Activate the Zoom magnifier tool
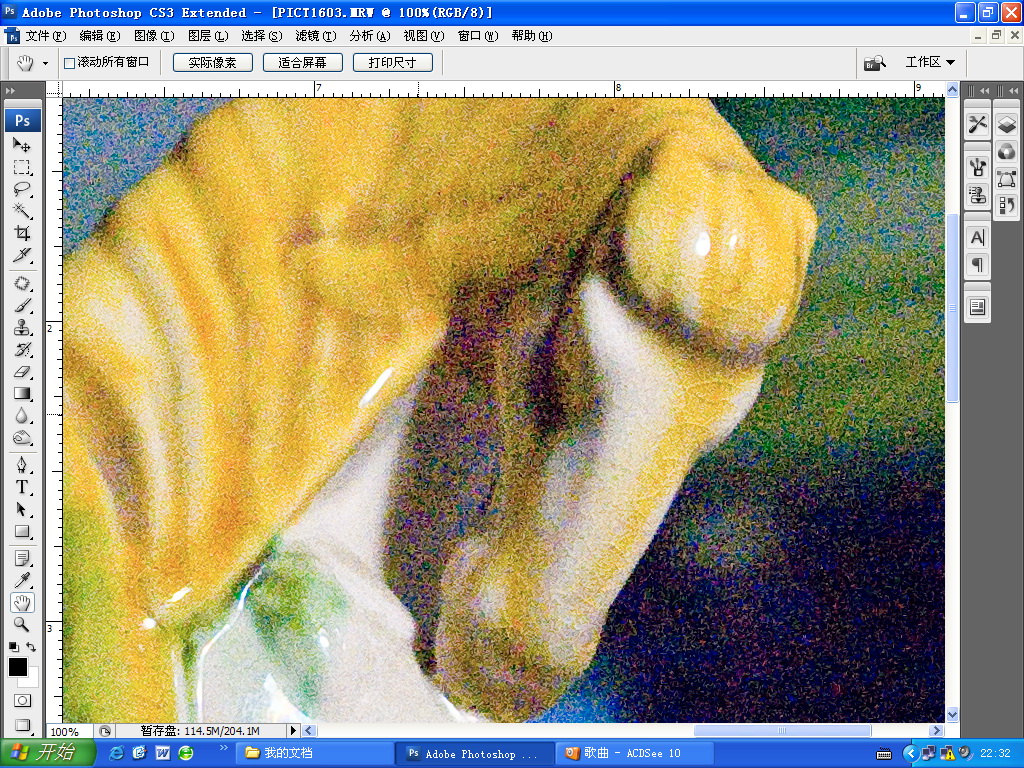The width and height of the screenshot is (1024, 768). (x=22, y=624)
